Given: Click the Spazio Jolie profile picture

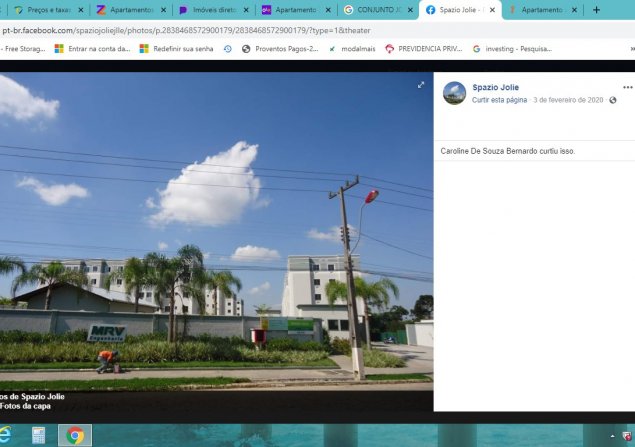Looking at the screenshot, I should pyautogui.click(x=454, y=93).
